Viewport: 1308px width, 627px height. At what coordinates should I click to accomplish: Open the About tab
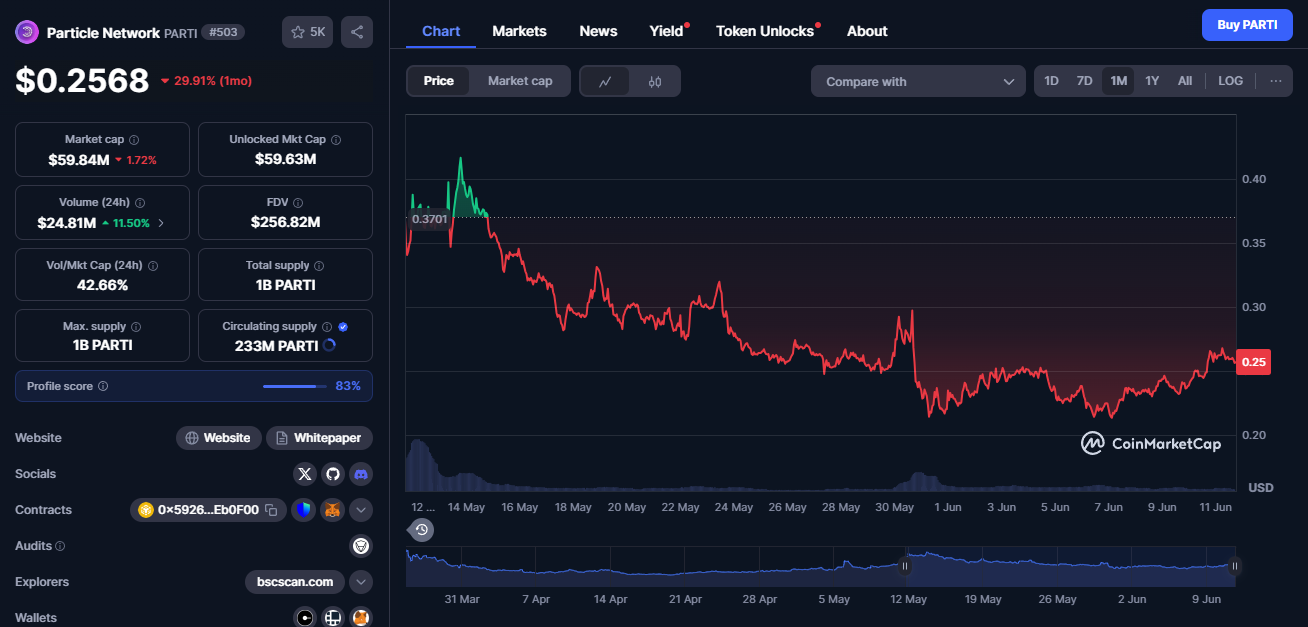[x=867, y=31]
